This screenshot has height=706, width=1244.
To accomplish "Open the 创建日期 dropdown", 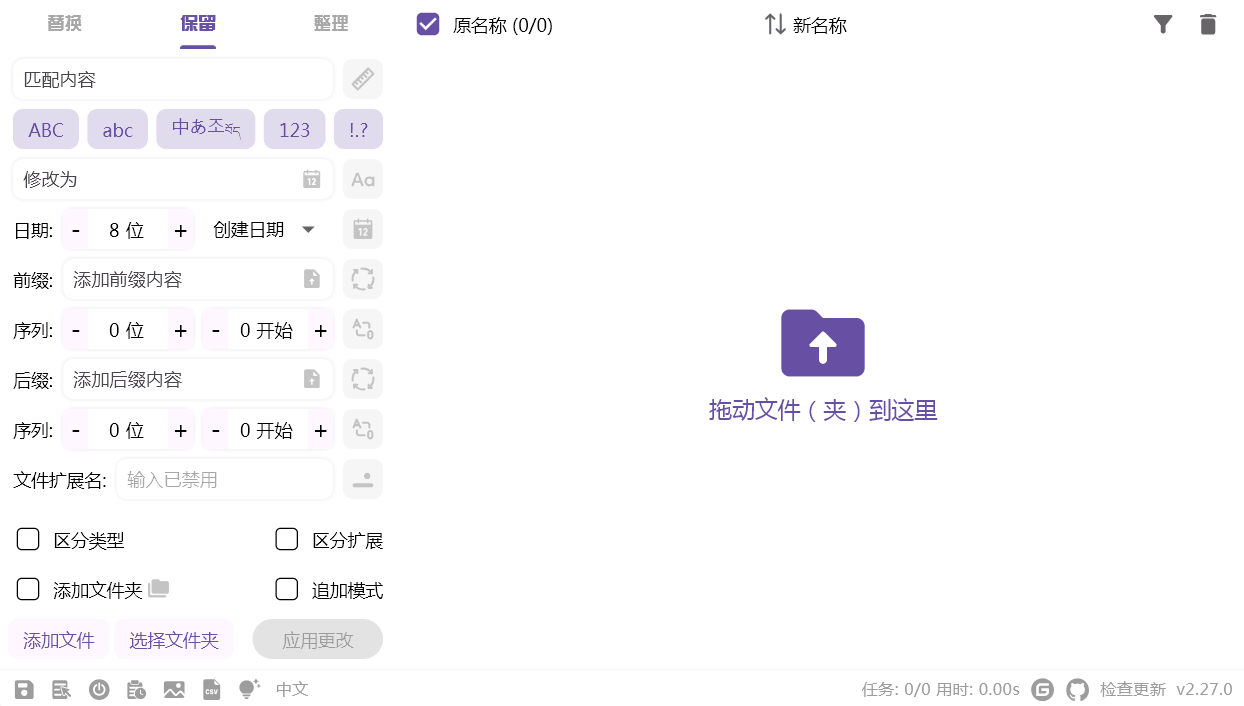I will tap(264, 230).
